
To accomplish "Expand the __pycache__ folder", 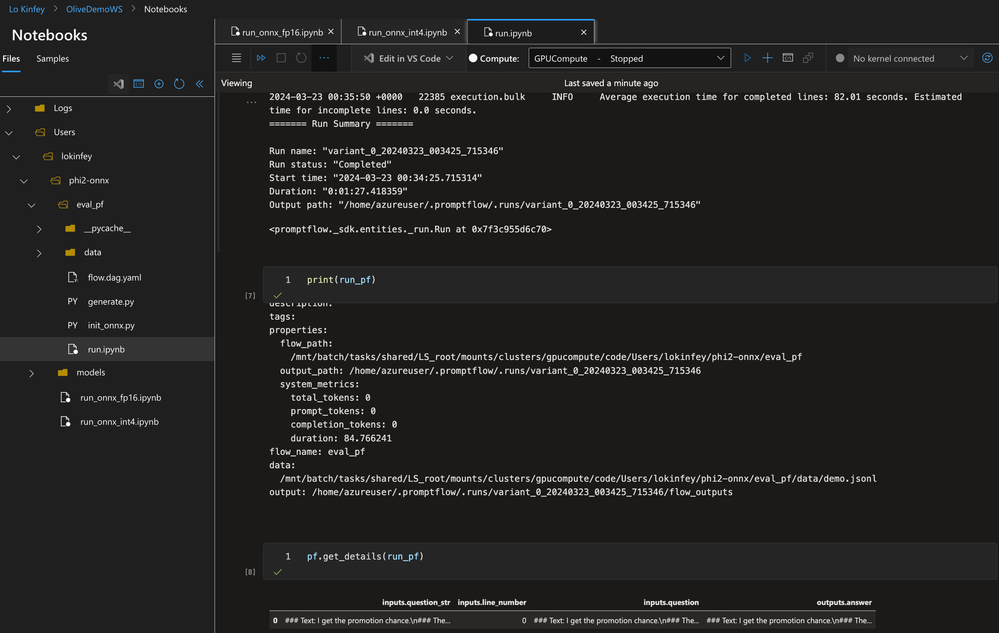I will coord(40,229).
